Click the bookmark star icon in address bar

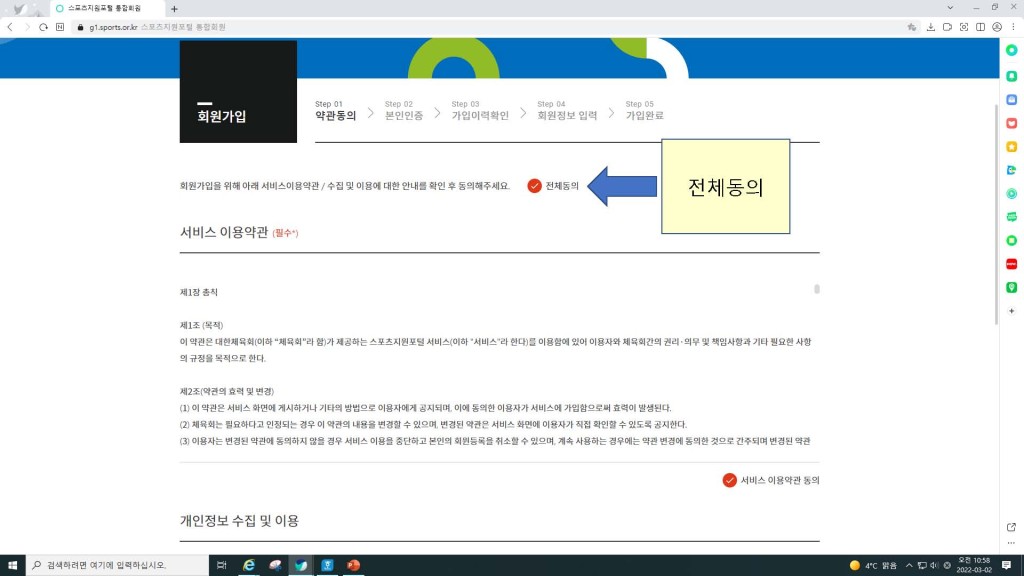(x=910, y=27)
